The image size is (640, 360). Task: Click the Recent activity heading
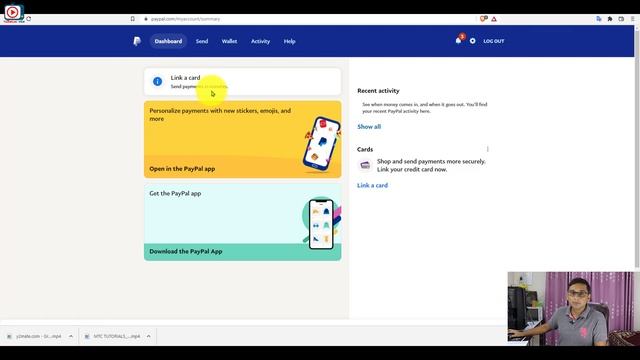pos(378,91)
